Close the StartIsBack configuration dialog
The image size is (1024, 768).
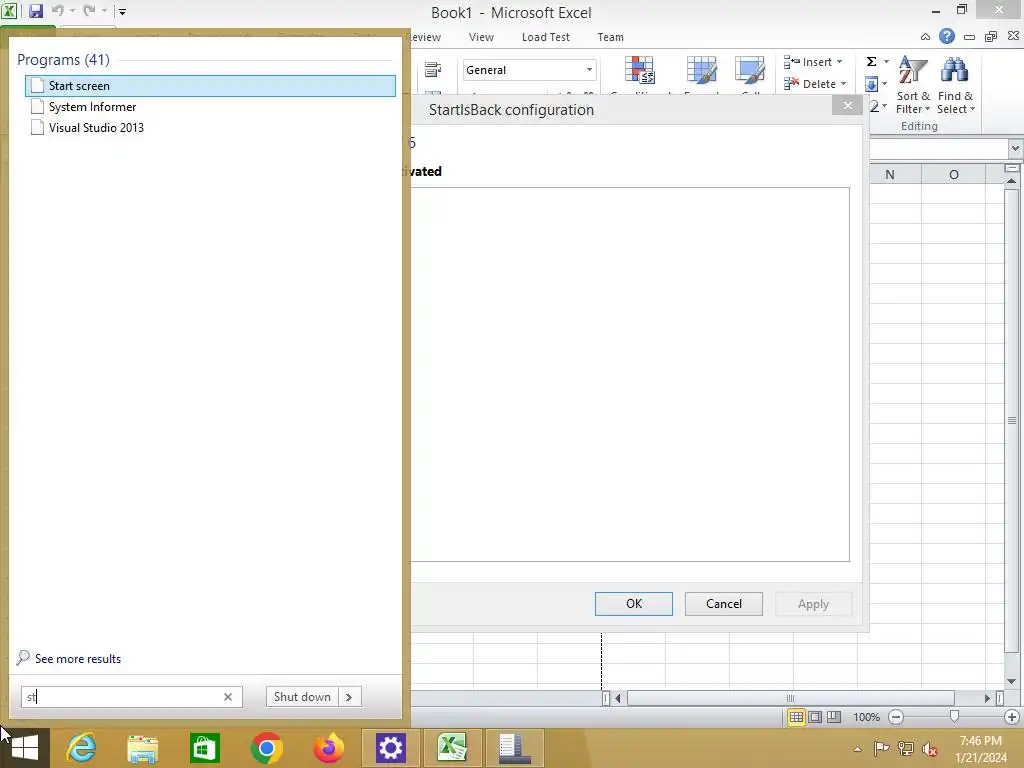(x=848, y=105)
